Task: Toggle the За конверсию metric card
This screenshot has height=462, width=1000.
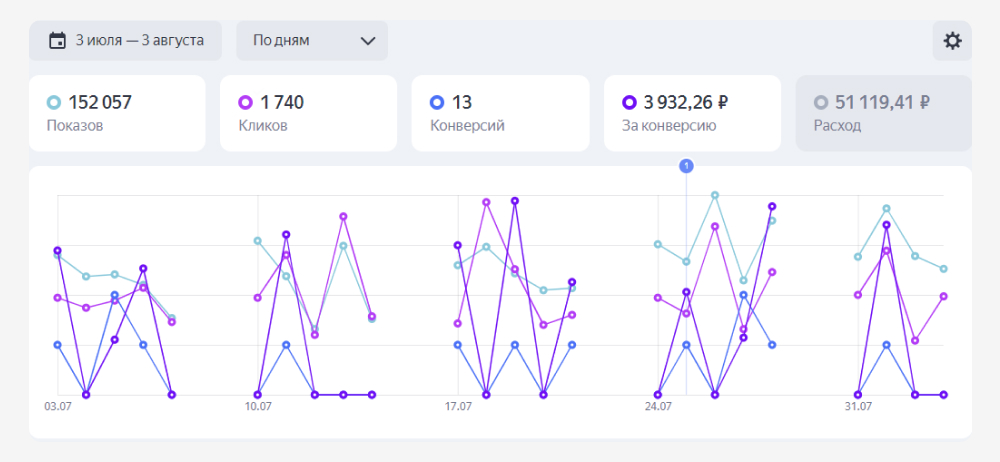Action: (x=692, y=113)
